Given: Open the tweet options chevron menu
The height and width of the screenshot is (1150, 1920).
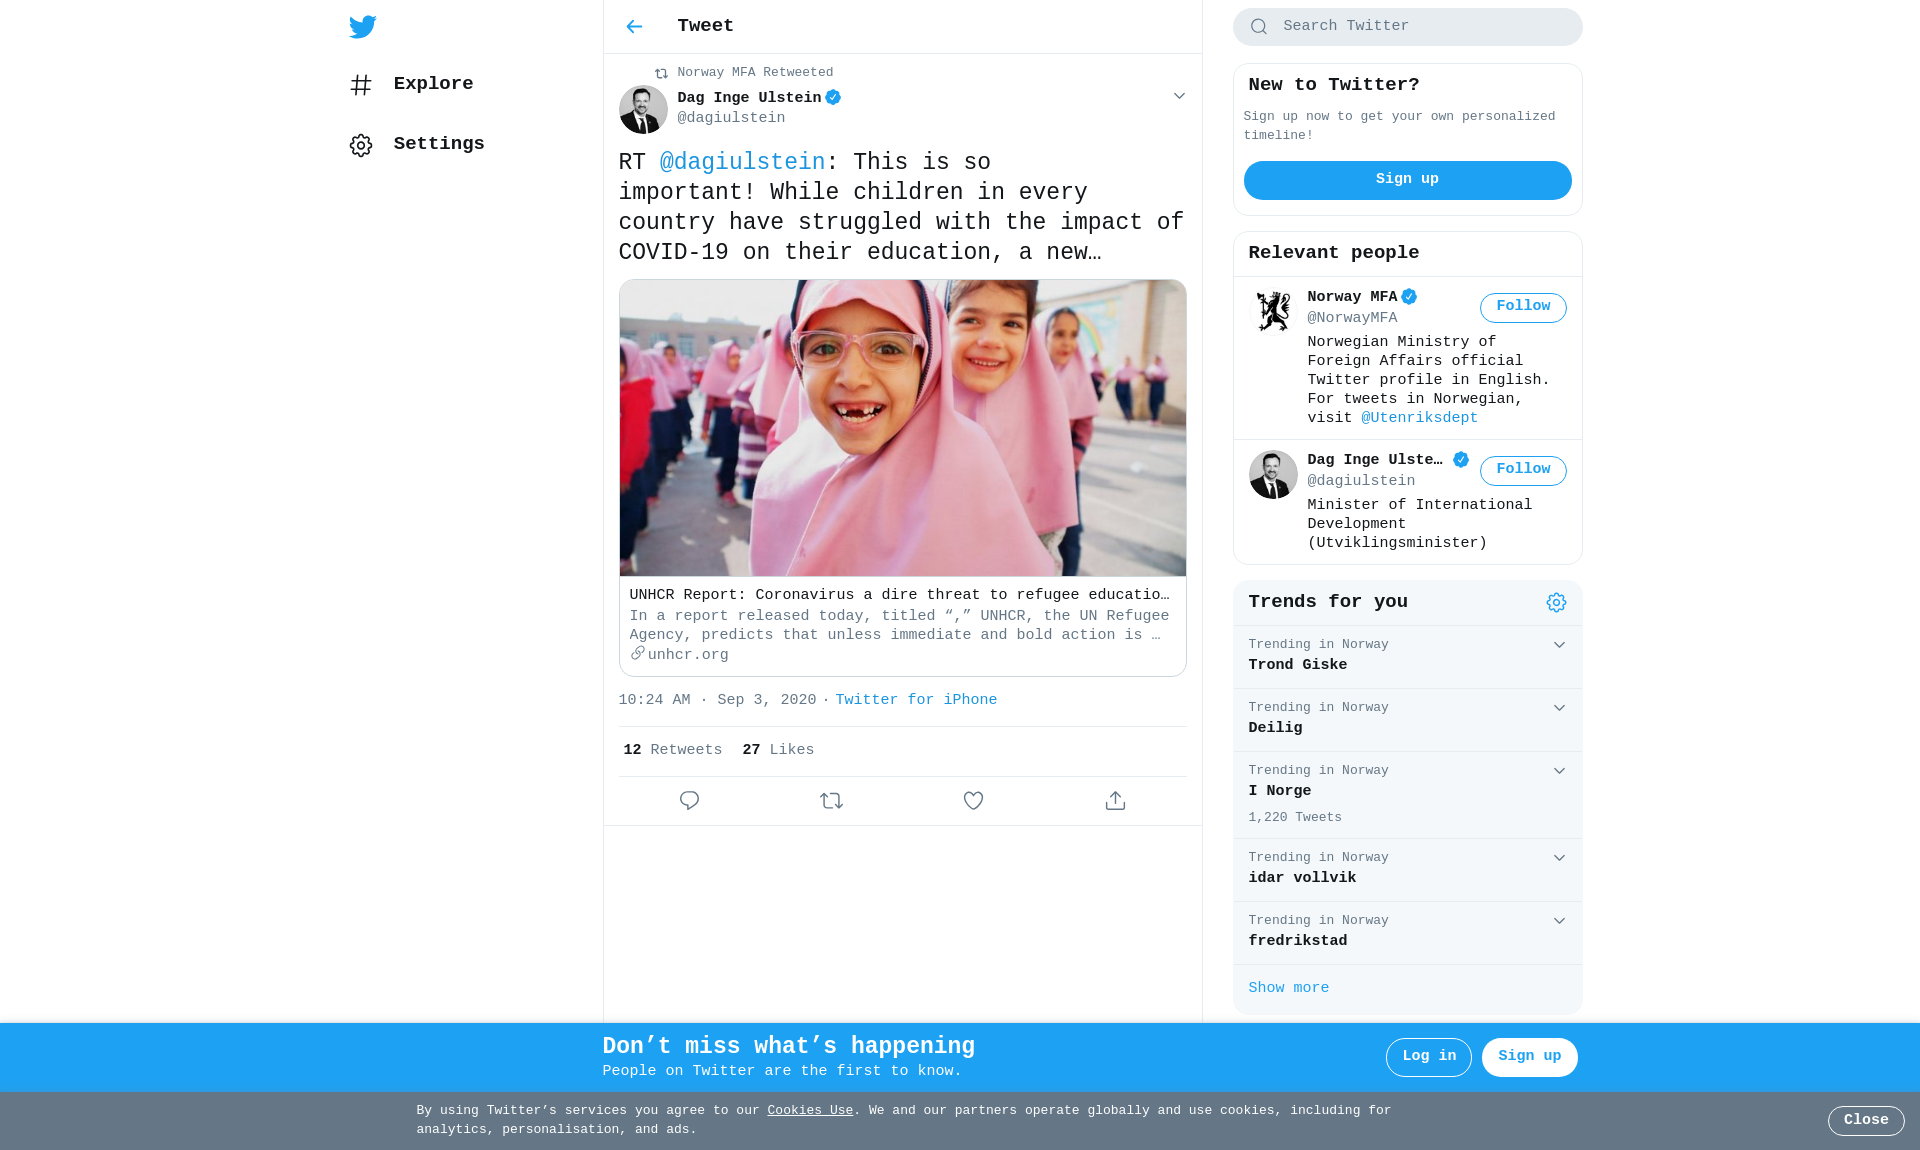Looking at the screenshot, I should point(1179,96).
